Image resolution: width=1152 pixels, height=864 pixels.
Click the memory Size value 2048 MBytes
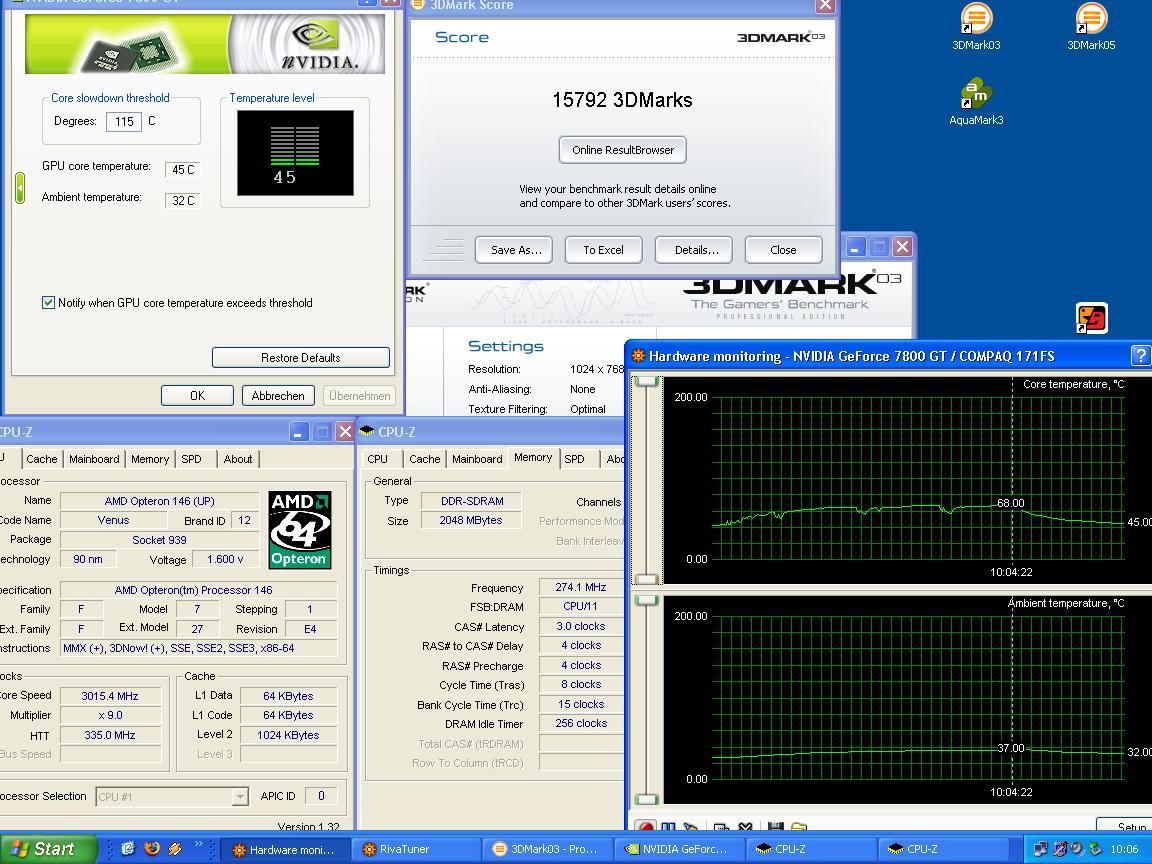pos(471,520)
